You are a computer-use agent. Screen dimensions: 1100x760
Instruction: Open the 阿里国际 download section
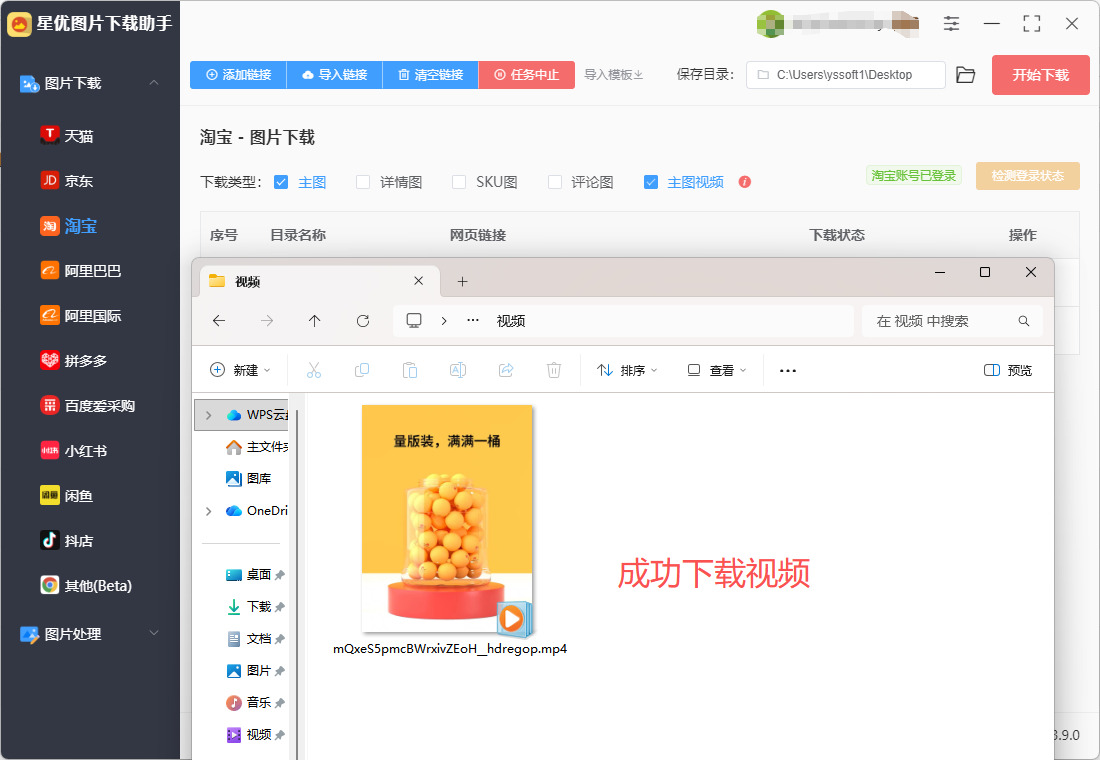(81, 316)
